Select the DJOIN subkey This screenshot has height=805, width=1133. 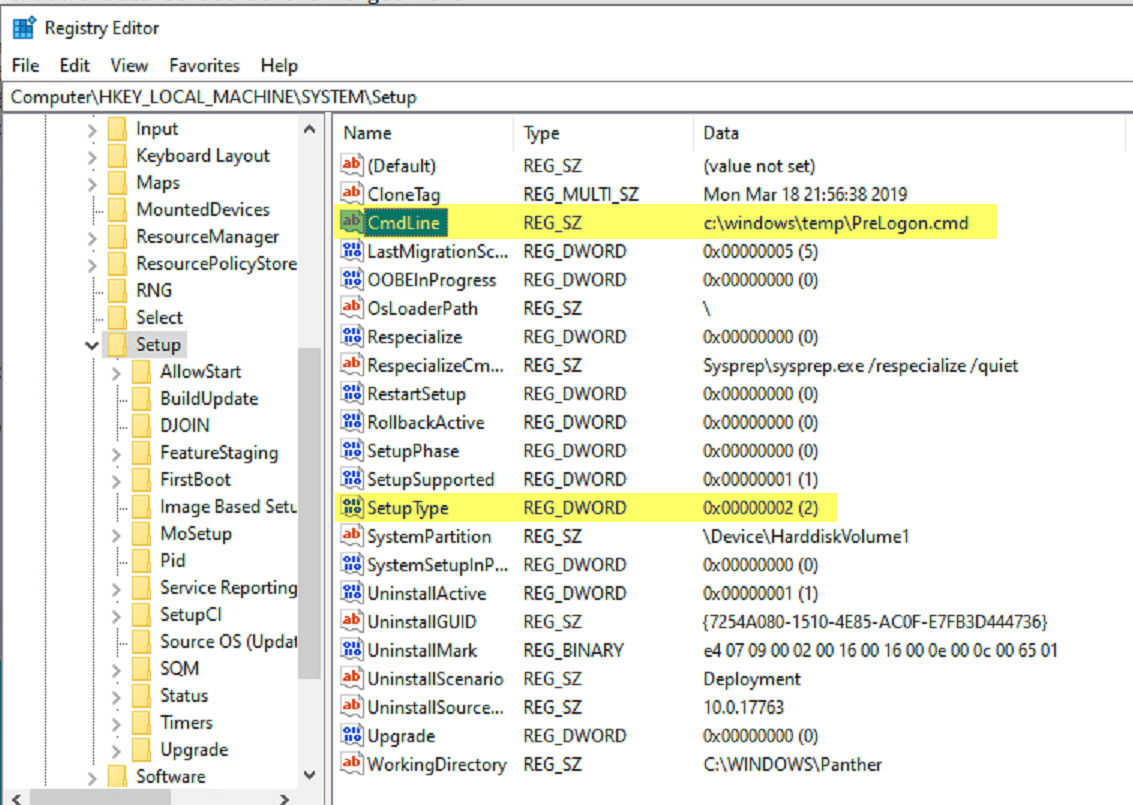coord(185,426)
